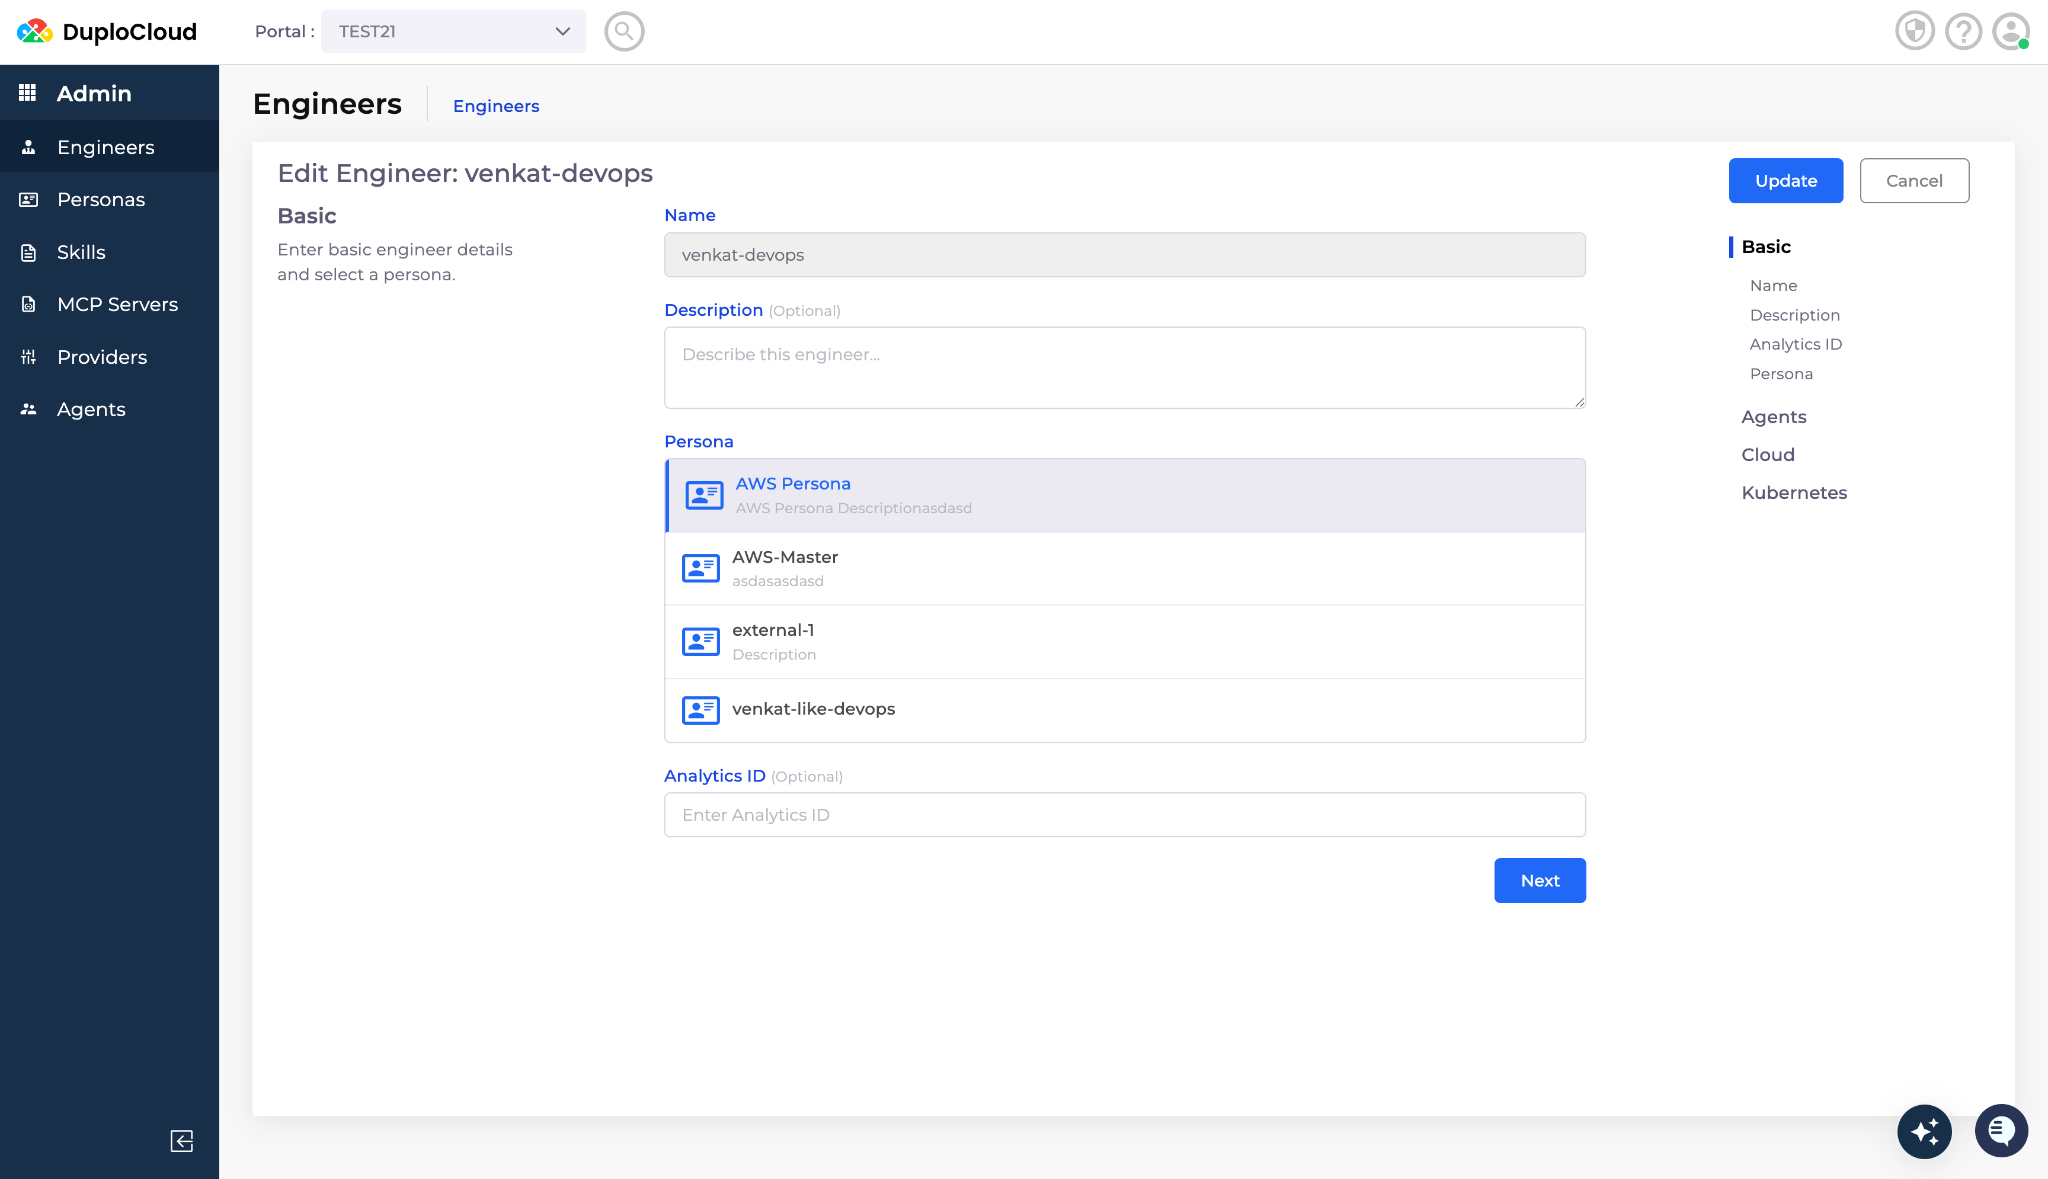Image resolution: width=2048 pixels, height=1179 pixels.
Task: Open the chat bubble support icon
Action: pos(2001,1131)
